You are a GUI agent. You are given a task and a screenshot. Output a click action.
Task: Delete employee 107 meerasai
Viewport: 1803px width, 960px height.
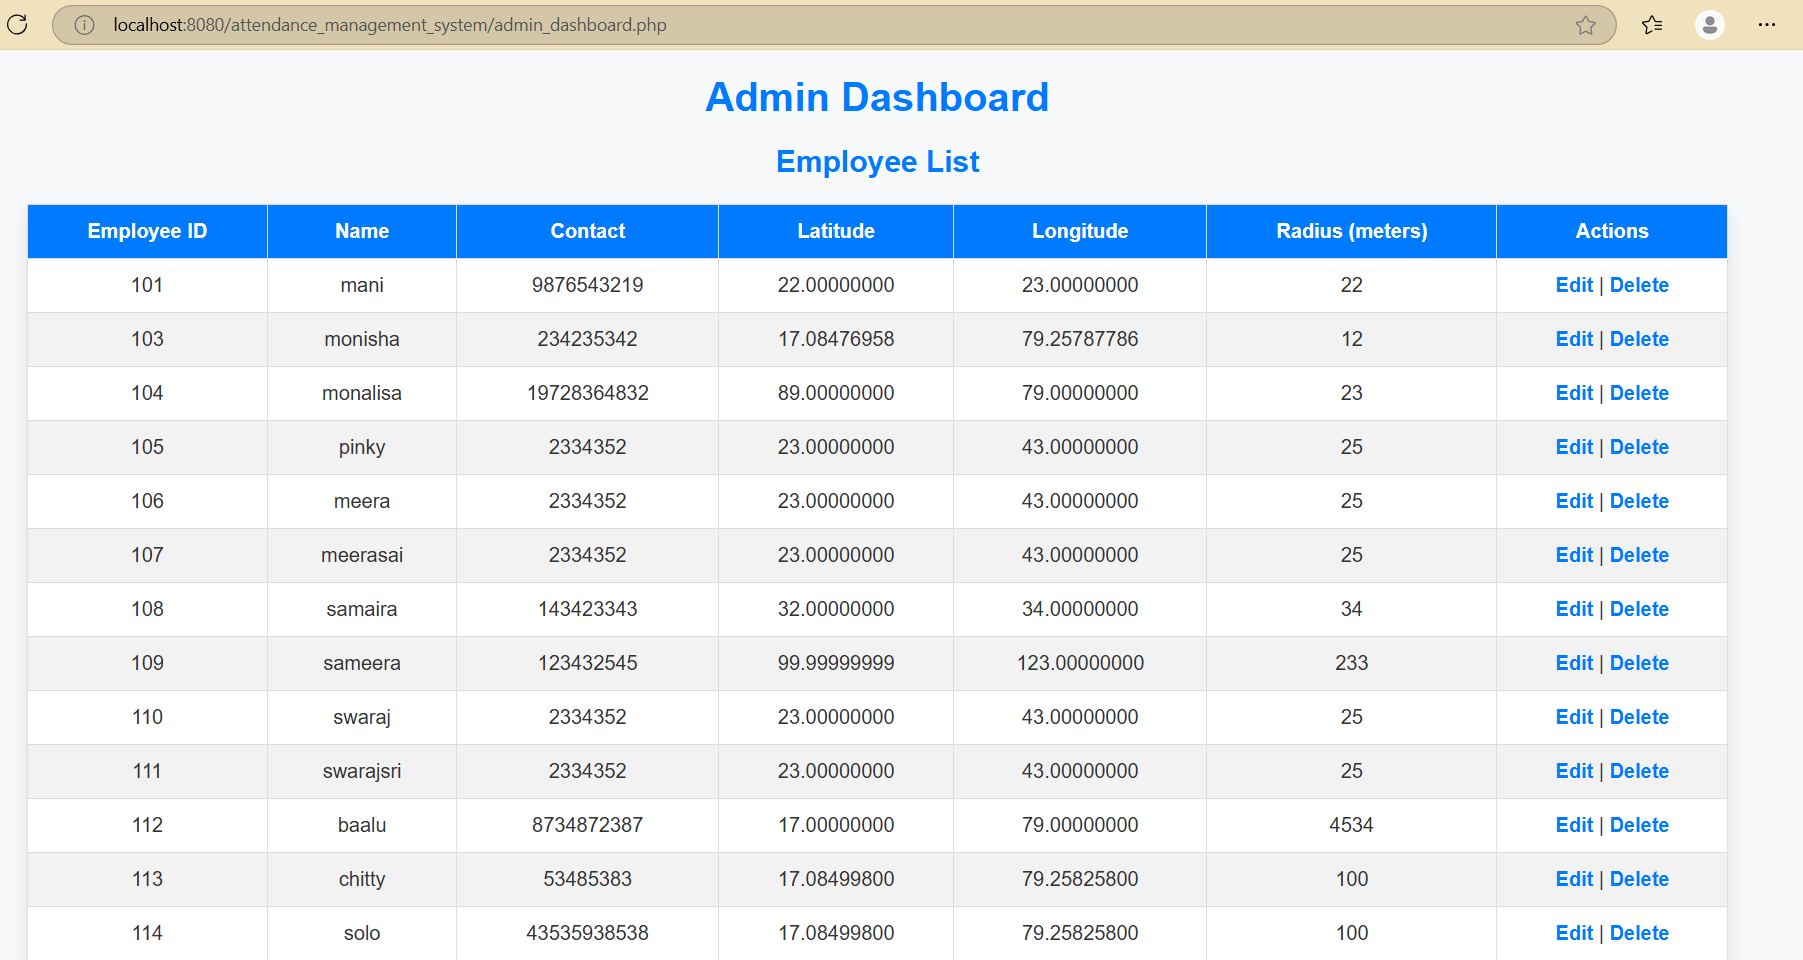(x=1639, y=555)
